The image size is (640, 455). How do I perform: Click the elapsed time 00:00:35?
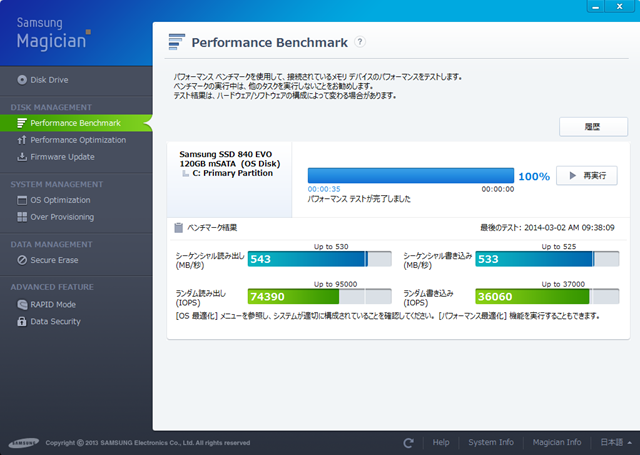tap(324, 189)
